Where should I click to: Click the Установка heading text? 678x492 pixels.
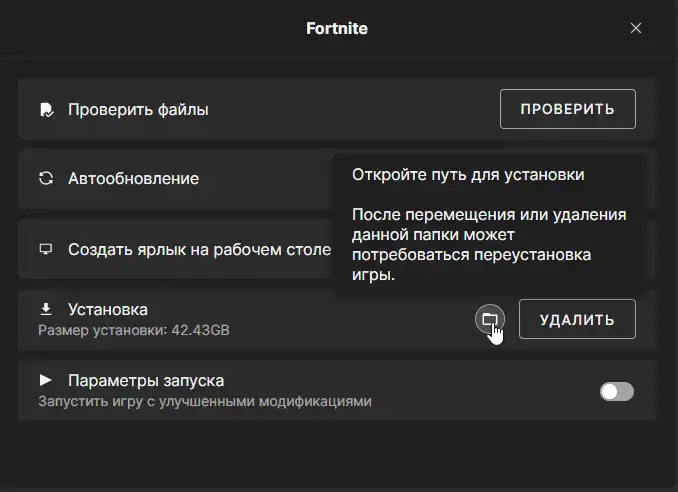107,310
